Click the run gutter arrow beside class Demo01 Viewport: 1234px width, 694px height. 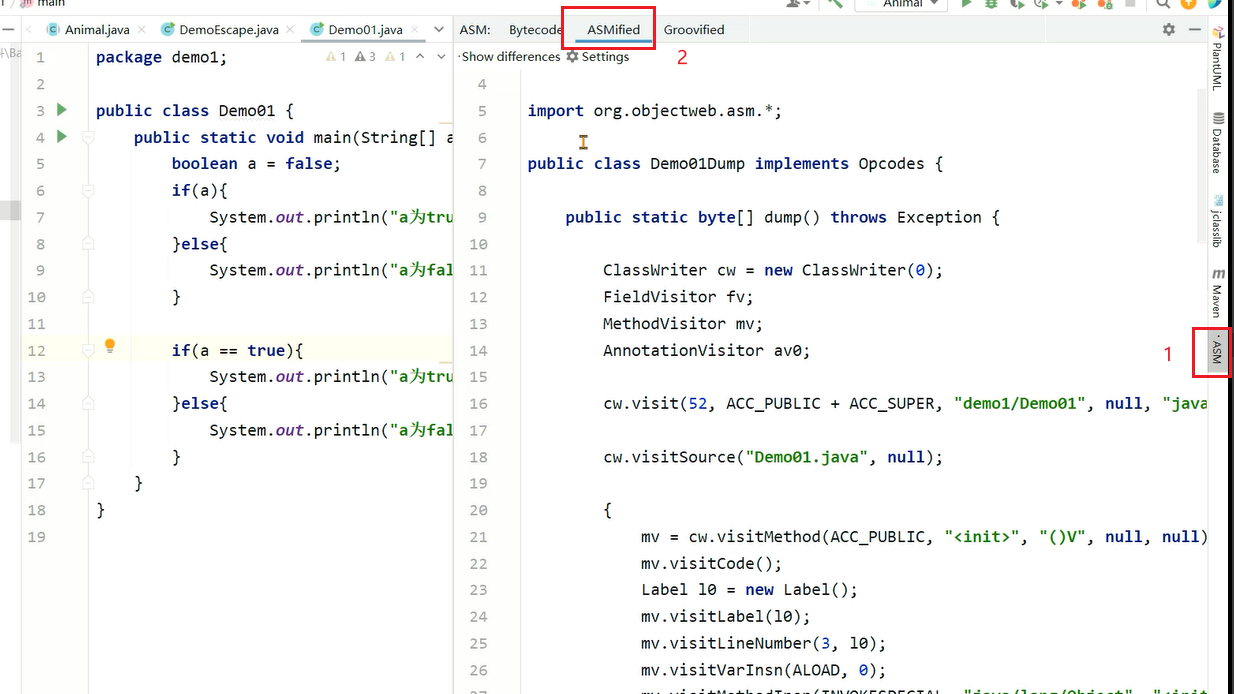click(x=62, y=110)
